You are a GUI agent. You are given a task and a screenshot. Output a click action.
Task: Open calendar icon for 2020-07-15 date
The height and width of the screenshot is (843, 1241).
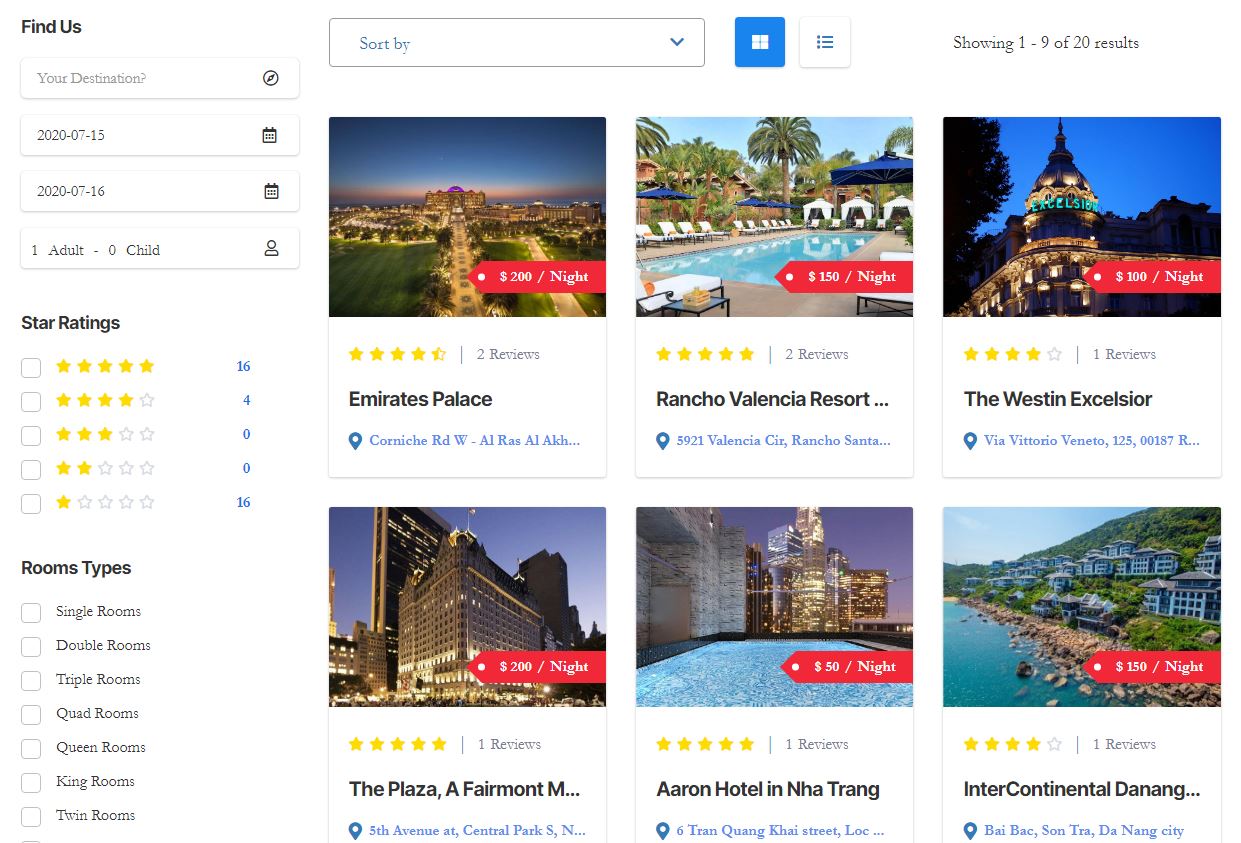click(270, 135)
